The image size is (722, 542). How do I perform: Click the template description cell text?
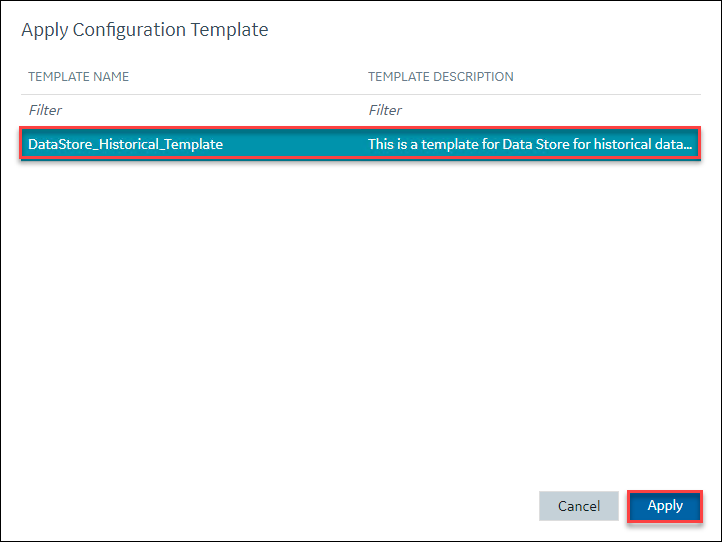click(530, 144)
